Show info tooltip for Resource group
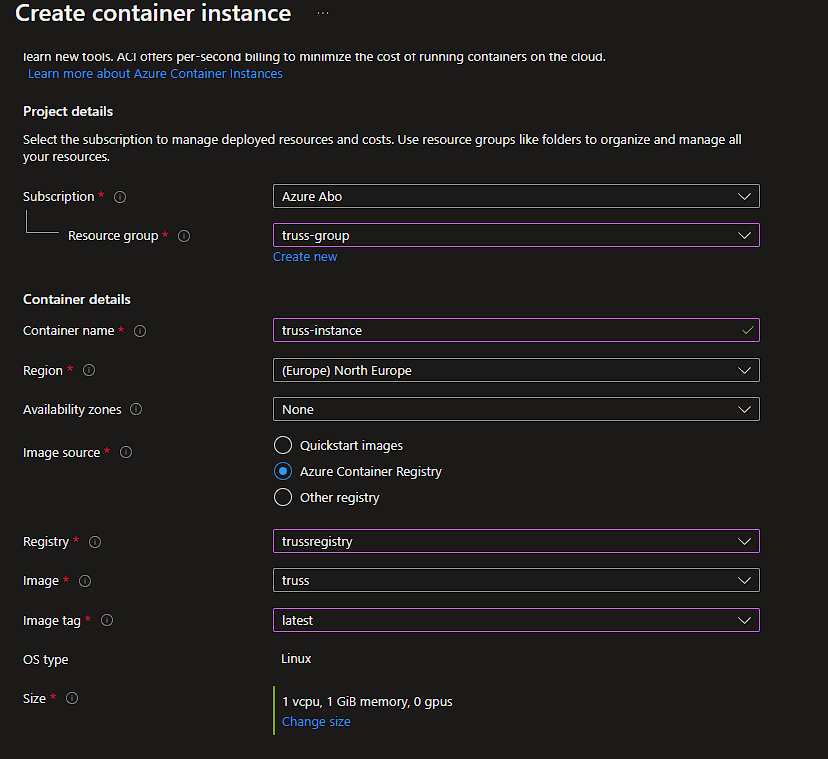This screenshot has width=828, height=759. pyautogui.click(x=184, y=236)
